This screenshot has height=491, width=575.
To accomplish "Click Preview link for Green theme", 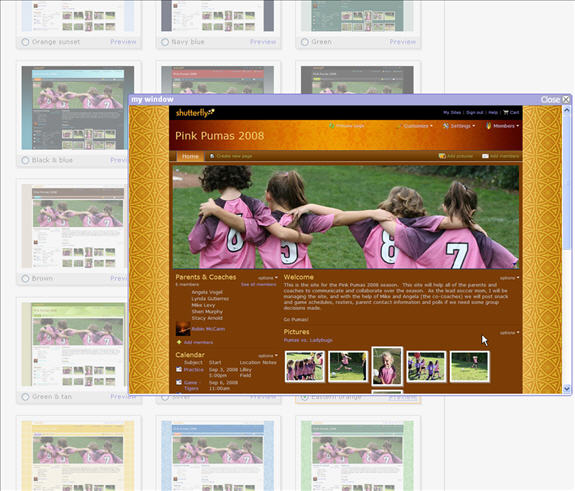I will click(x=403, y=42).
